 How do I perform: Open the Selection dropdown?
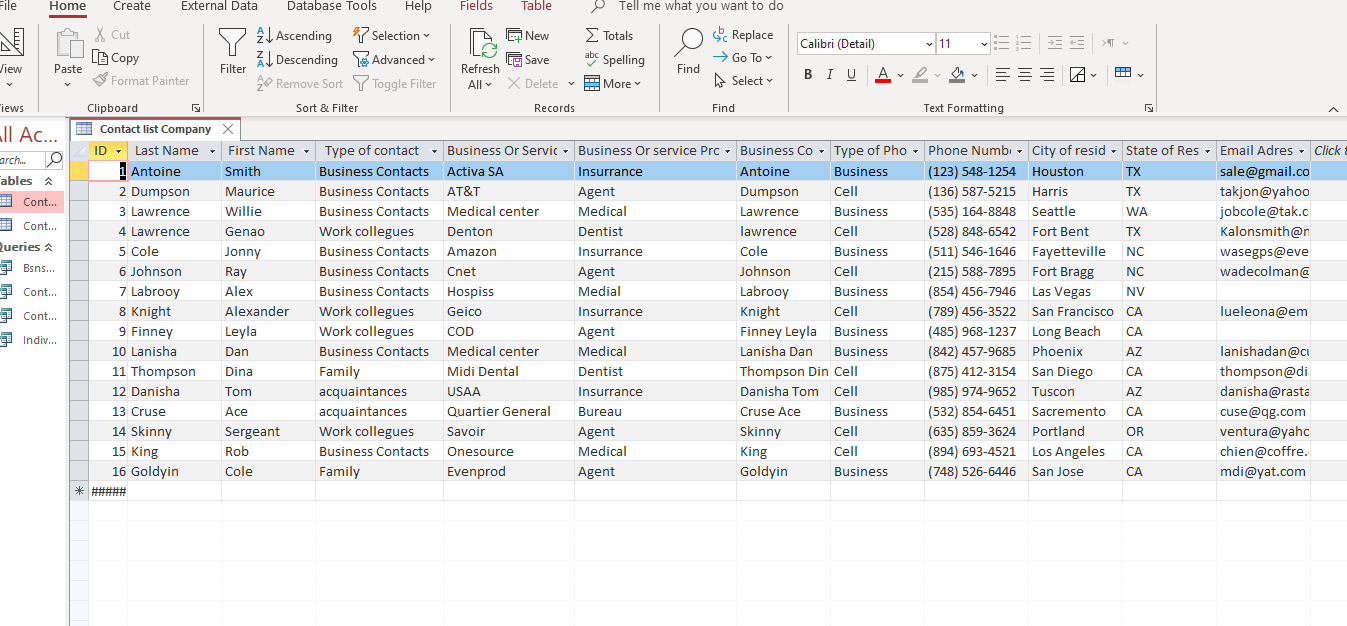point(392,35)
